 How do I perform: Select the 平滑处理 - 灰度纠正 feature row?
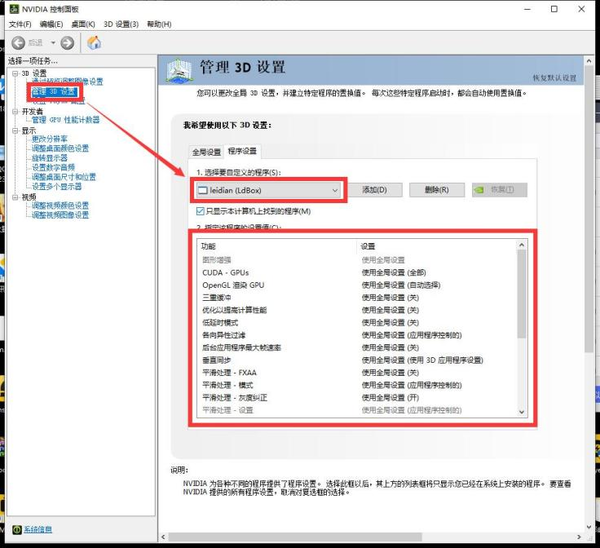(x=357, y=398)
